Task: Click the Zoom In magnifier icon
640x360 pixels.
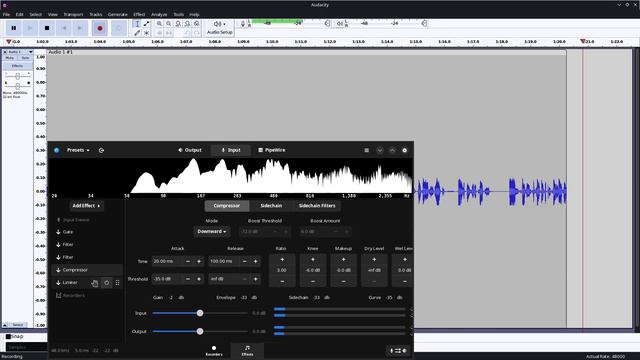Action: [x=160, y=24]
